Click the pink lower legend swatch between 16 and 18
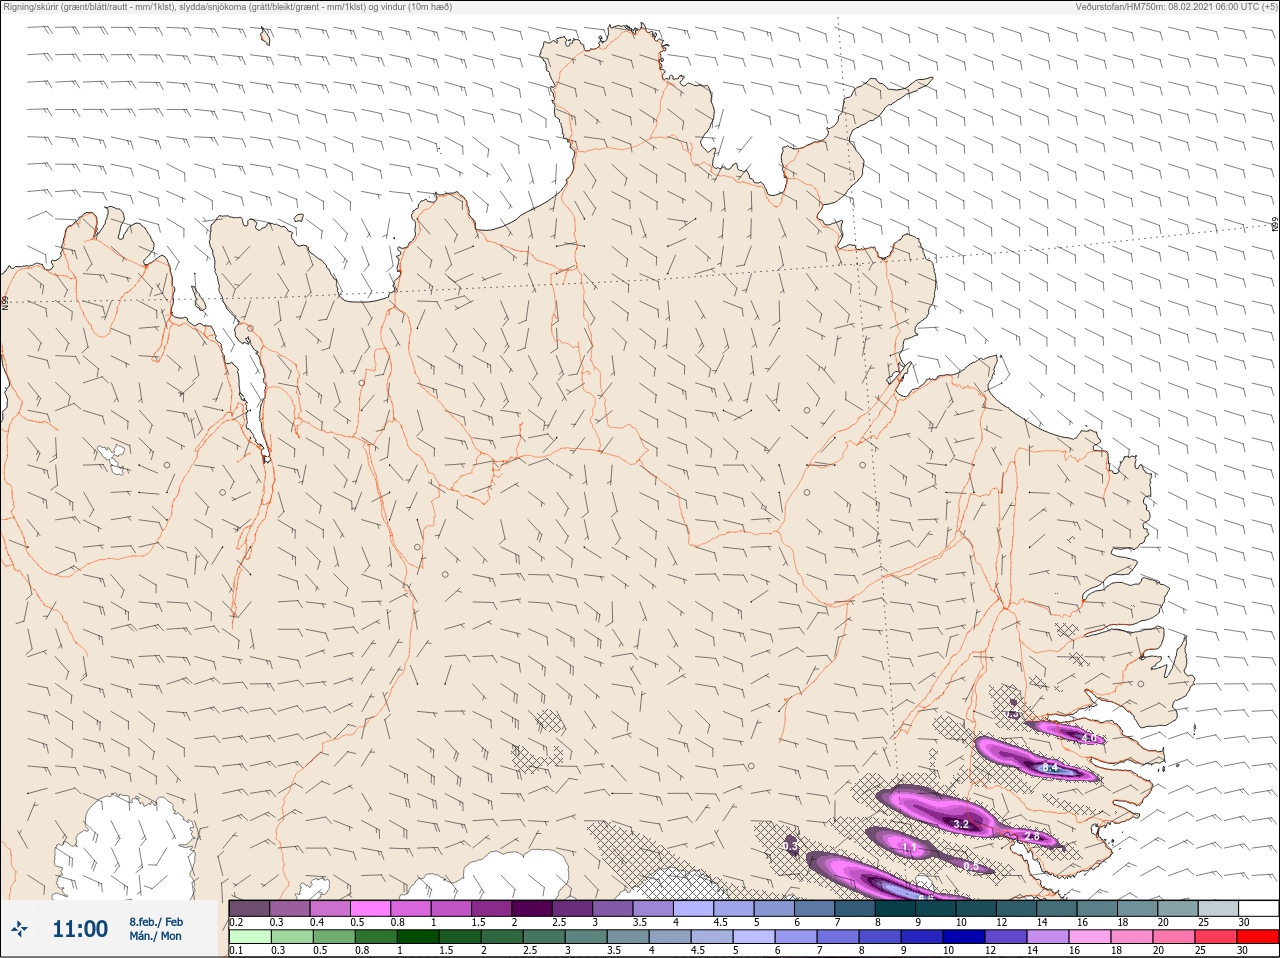Image resolution: width=1280 pixels, height=958 pixels. [1091, 937]
